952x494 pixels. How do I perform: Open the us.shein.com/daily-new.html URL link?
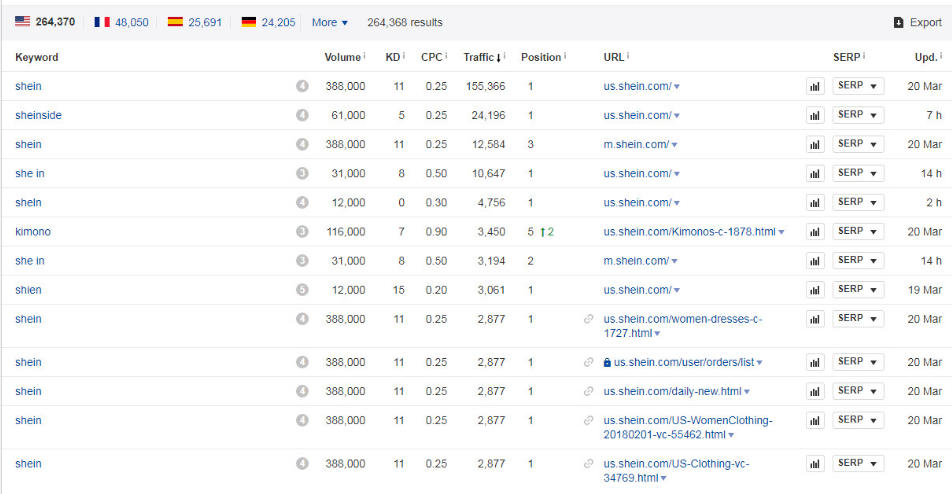[x=672, y=392]
